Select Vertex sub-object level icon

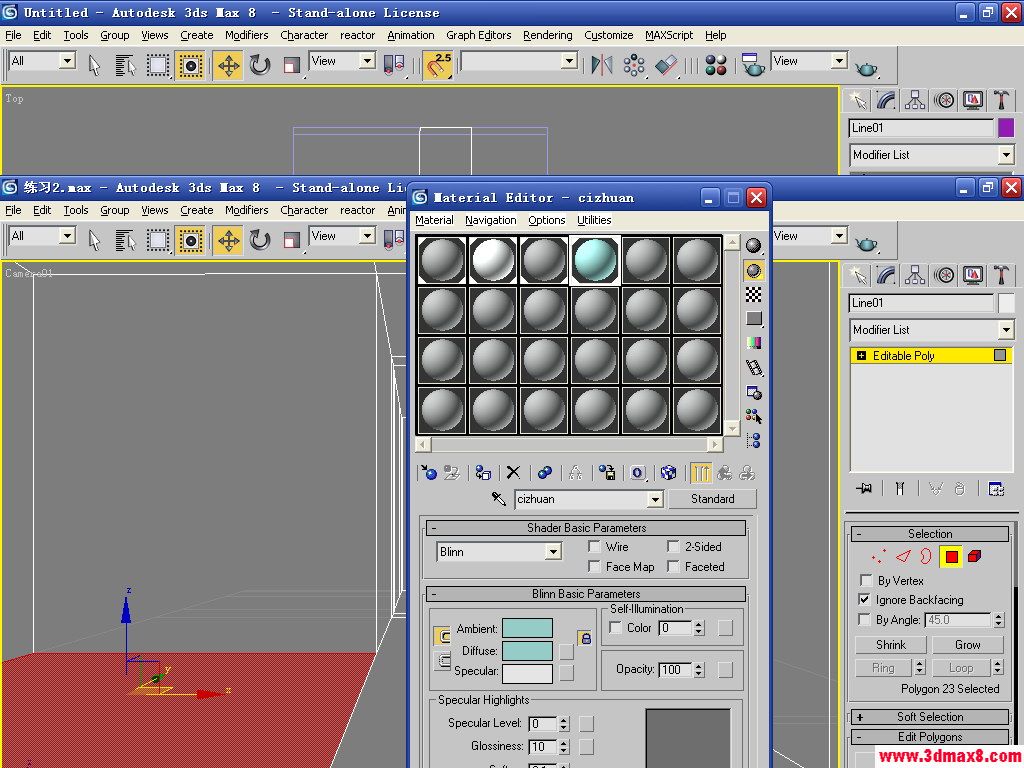click(x=879, y=556)
